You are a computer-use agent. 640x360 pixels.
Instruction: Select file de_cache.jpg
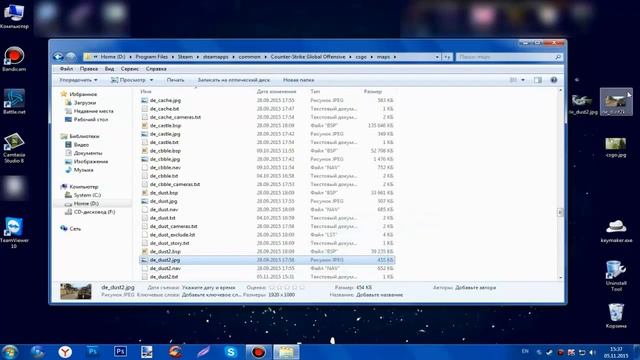(165, 100)
